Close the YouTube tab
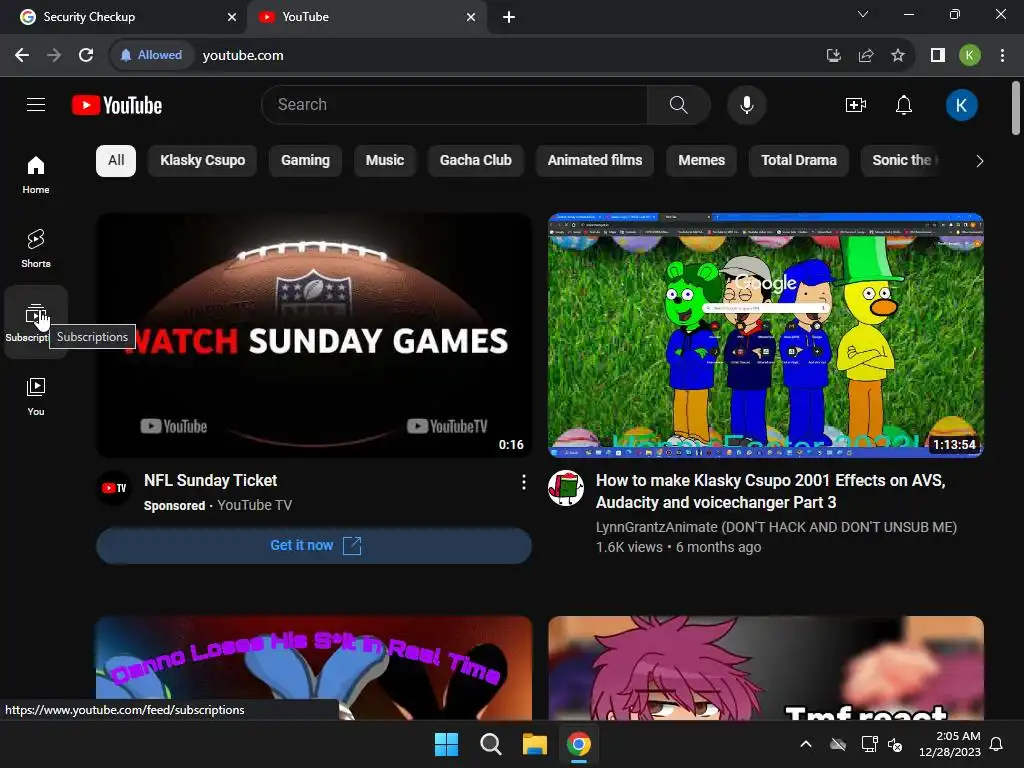Screen dimensions: 1024x768 (471, 17)
